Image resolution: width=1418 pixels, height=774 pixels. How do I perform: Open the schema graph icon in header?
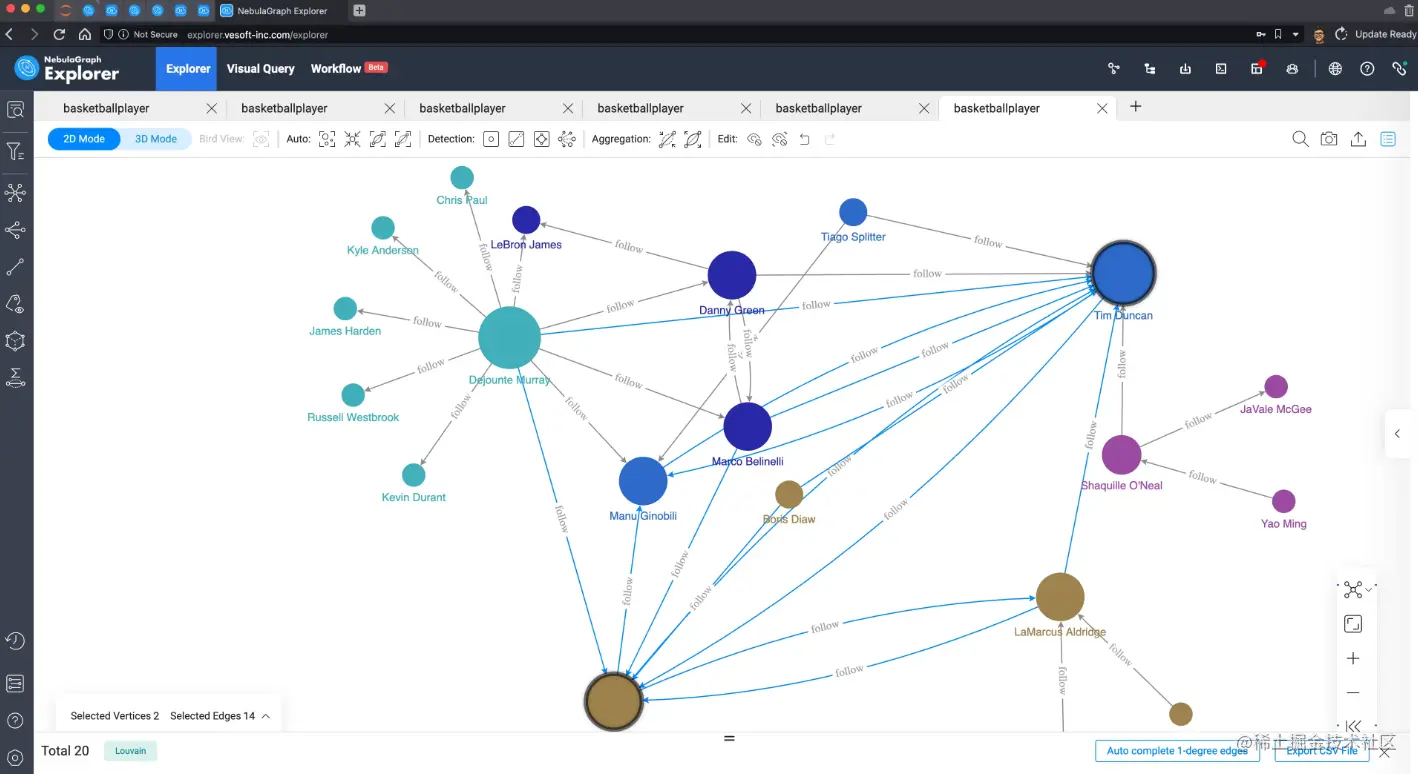tap(1114, 69)
